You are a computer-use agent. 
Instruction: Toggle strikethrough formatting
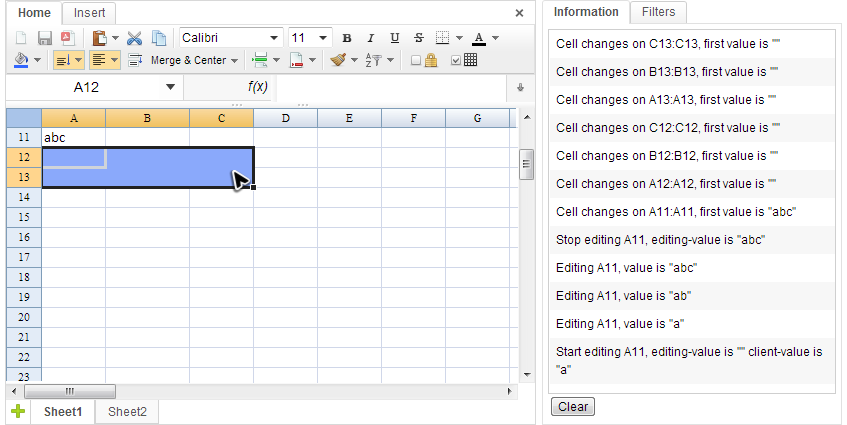tap(419, 38)
